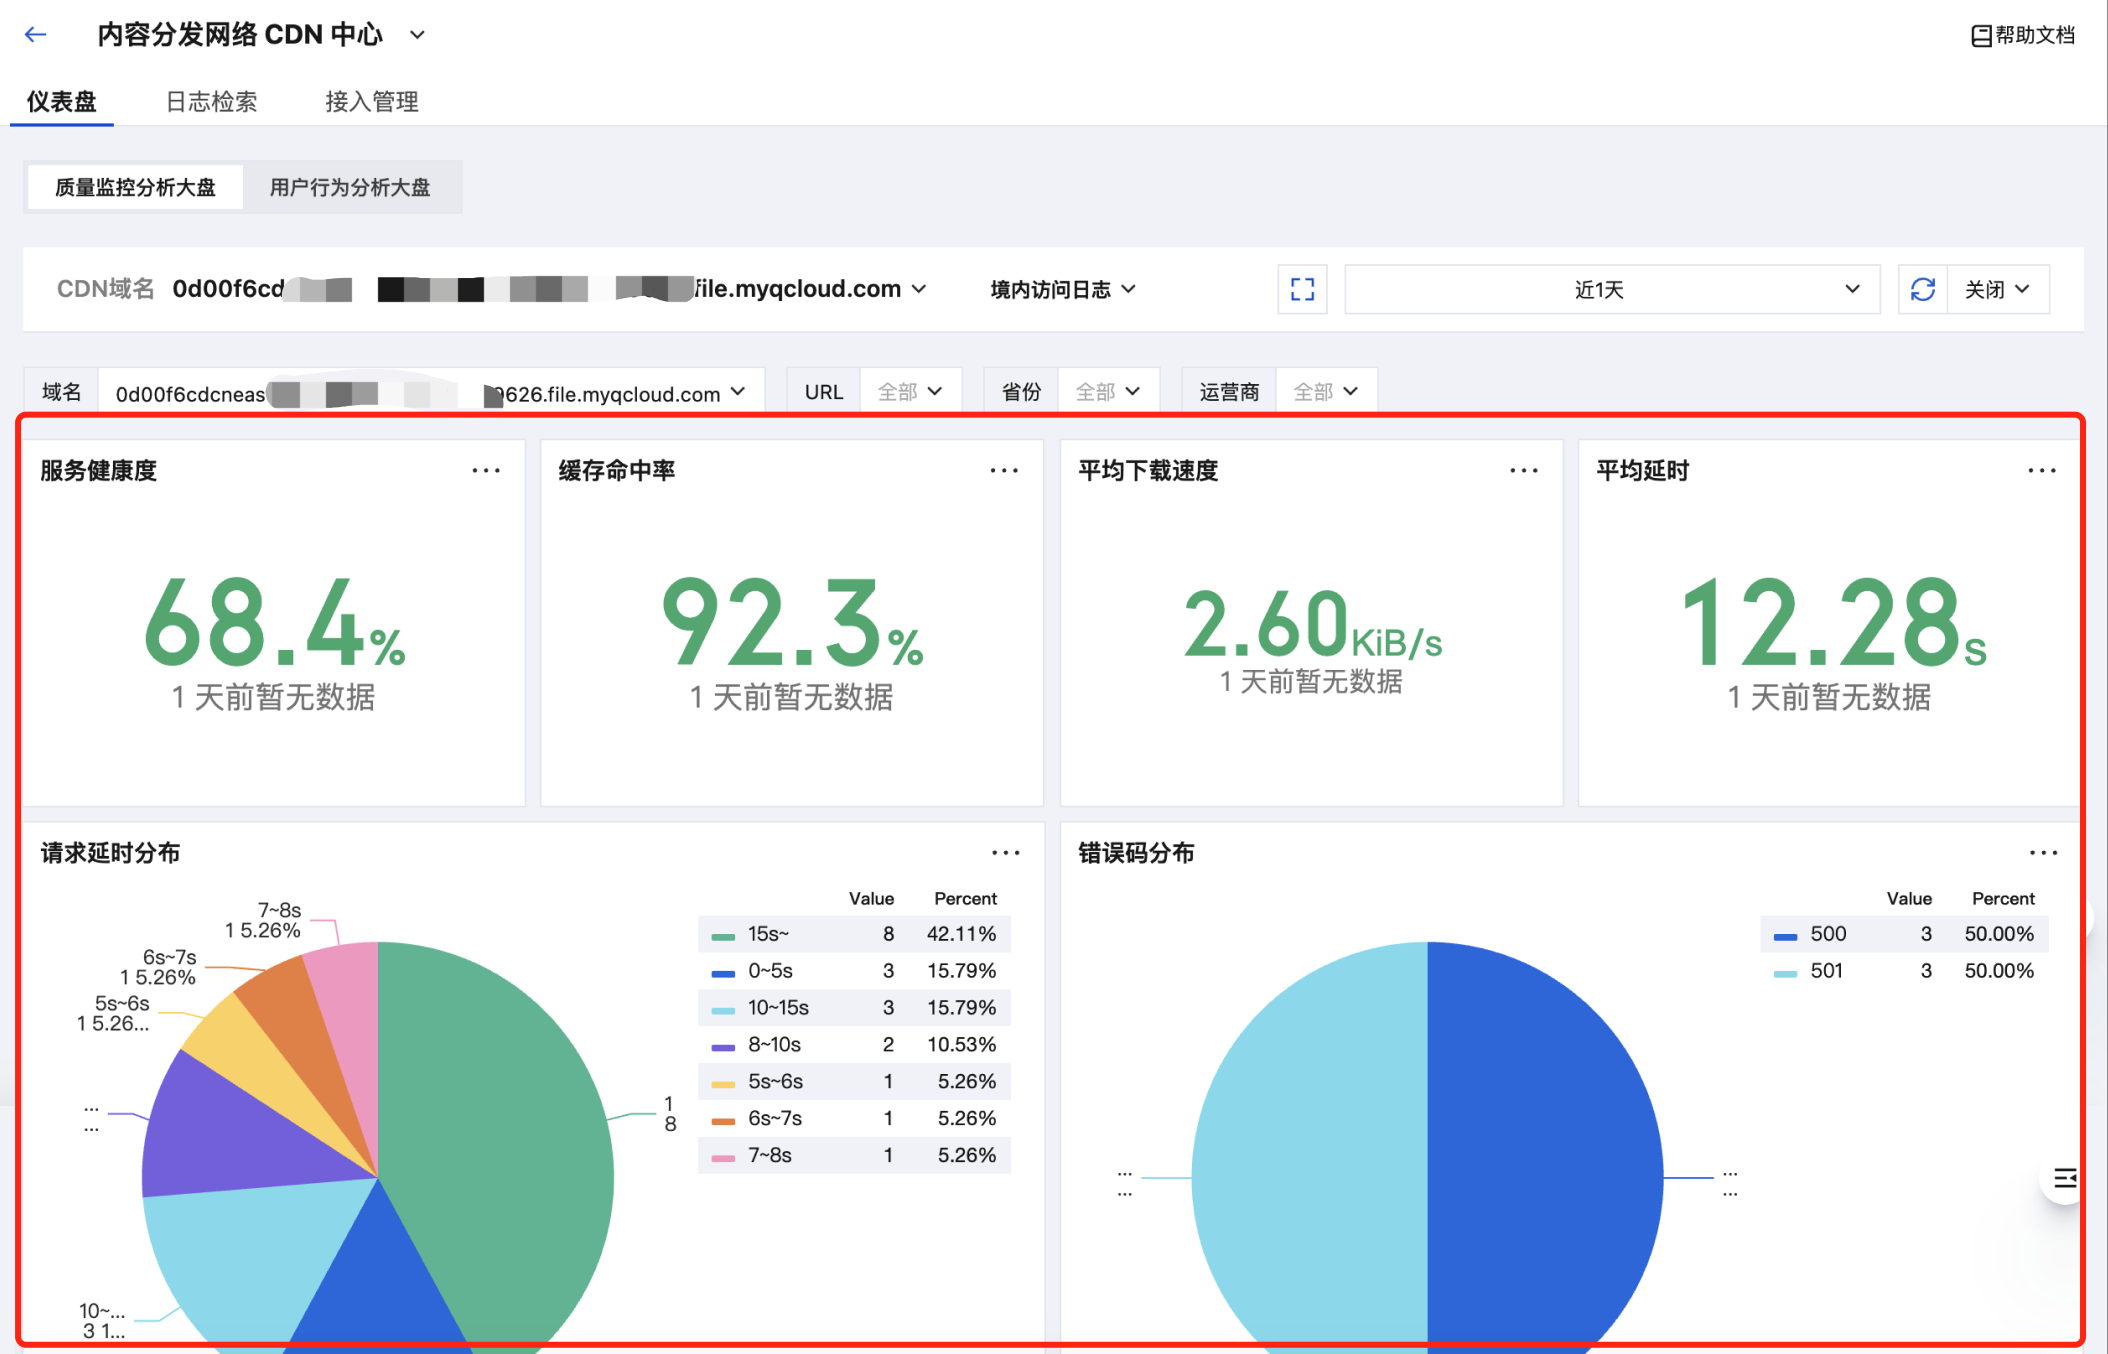
Task: Switch to 用户行为分析大盘 view
Action: coord(350,188)
